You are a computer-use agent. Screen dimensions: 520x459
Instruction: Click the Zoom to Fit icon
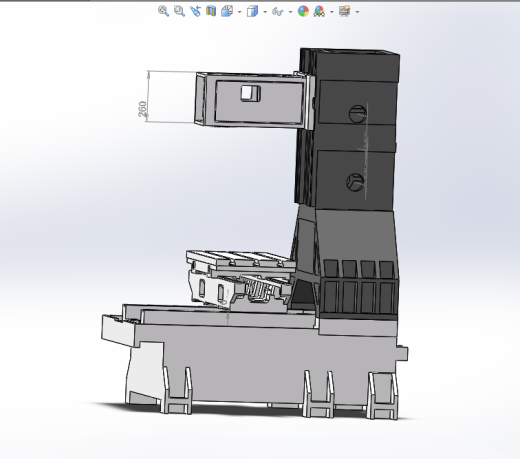[163, 11]
